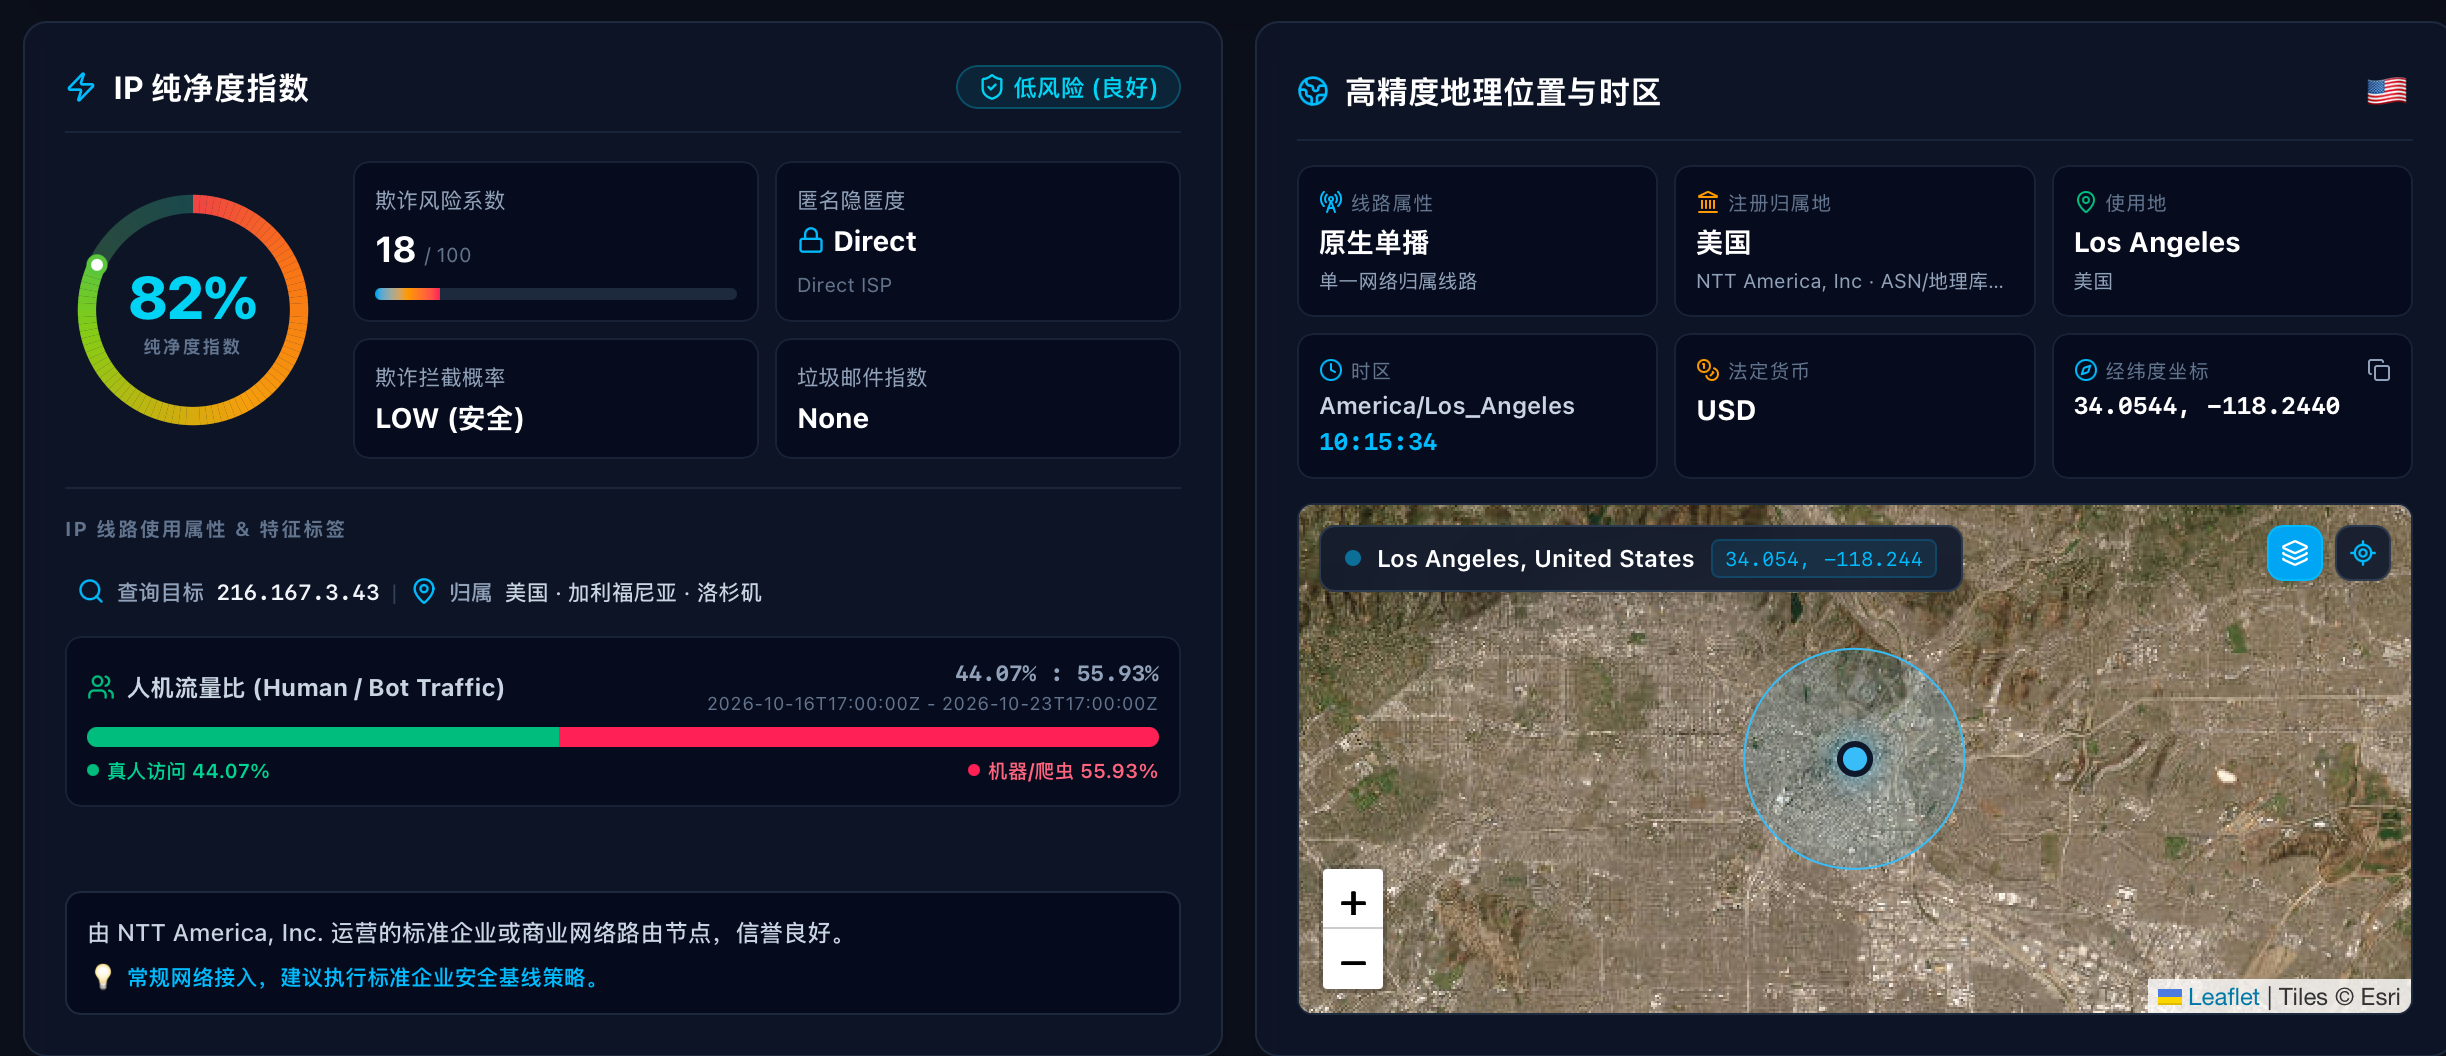
Task: Click the Direct ISP subtitle
Action: coord(844,285)
